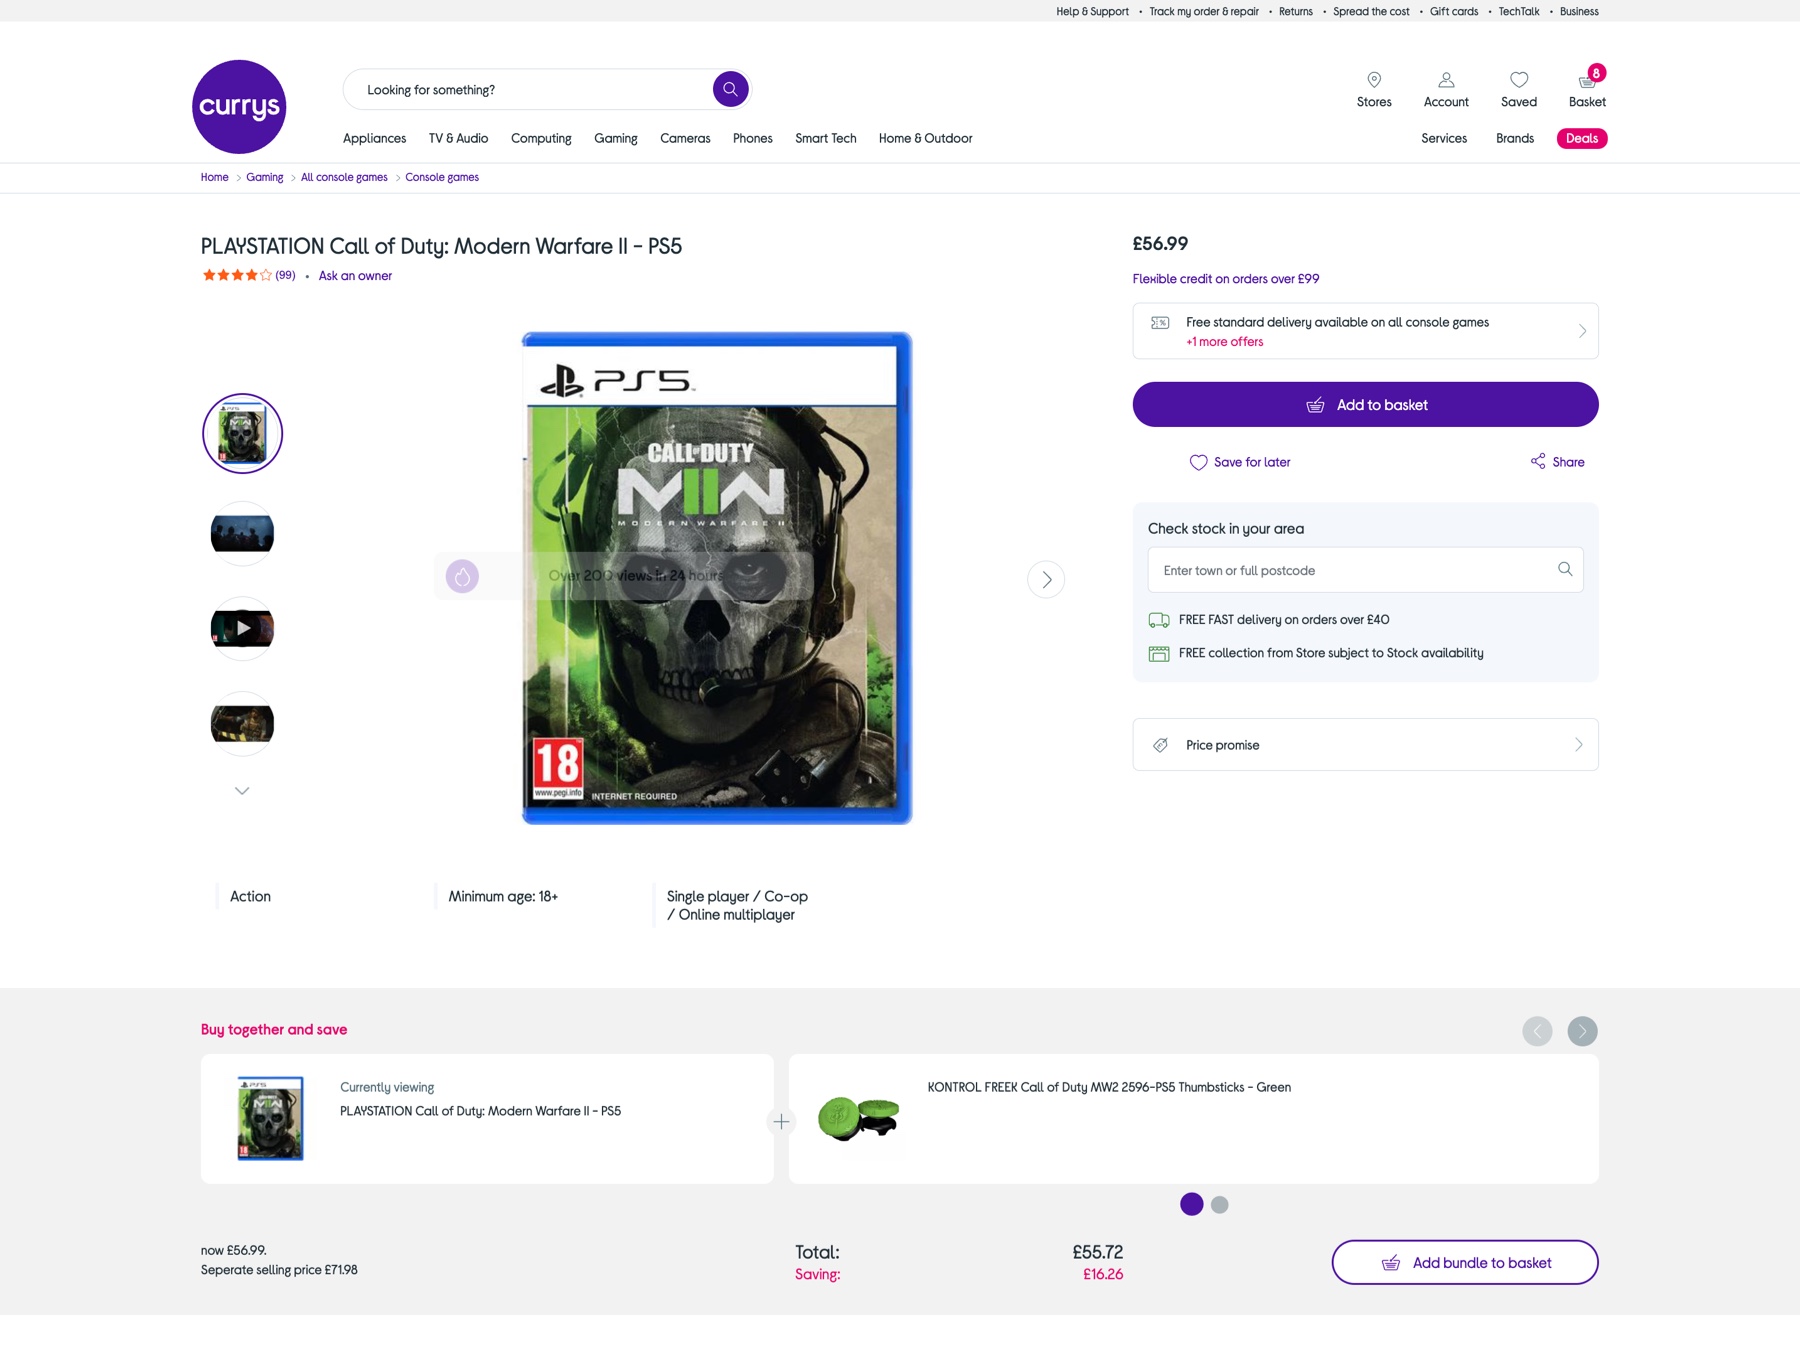Click the purple search magnifier button
This screenshot has height=1350, width=1800.
point(730,89)
